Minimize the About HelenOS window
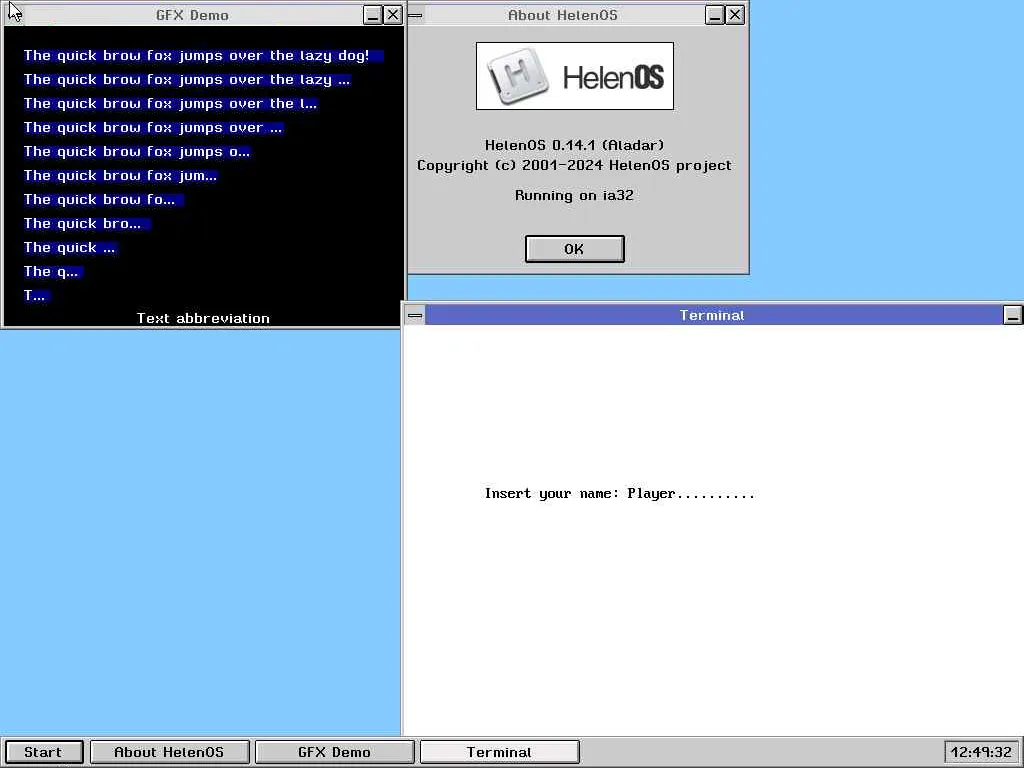 [x=715, y=15]
